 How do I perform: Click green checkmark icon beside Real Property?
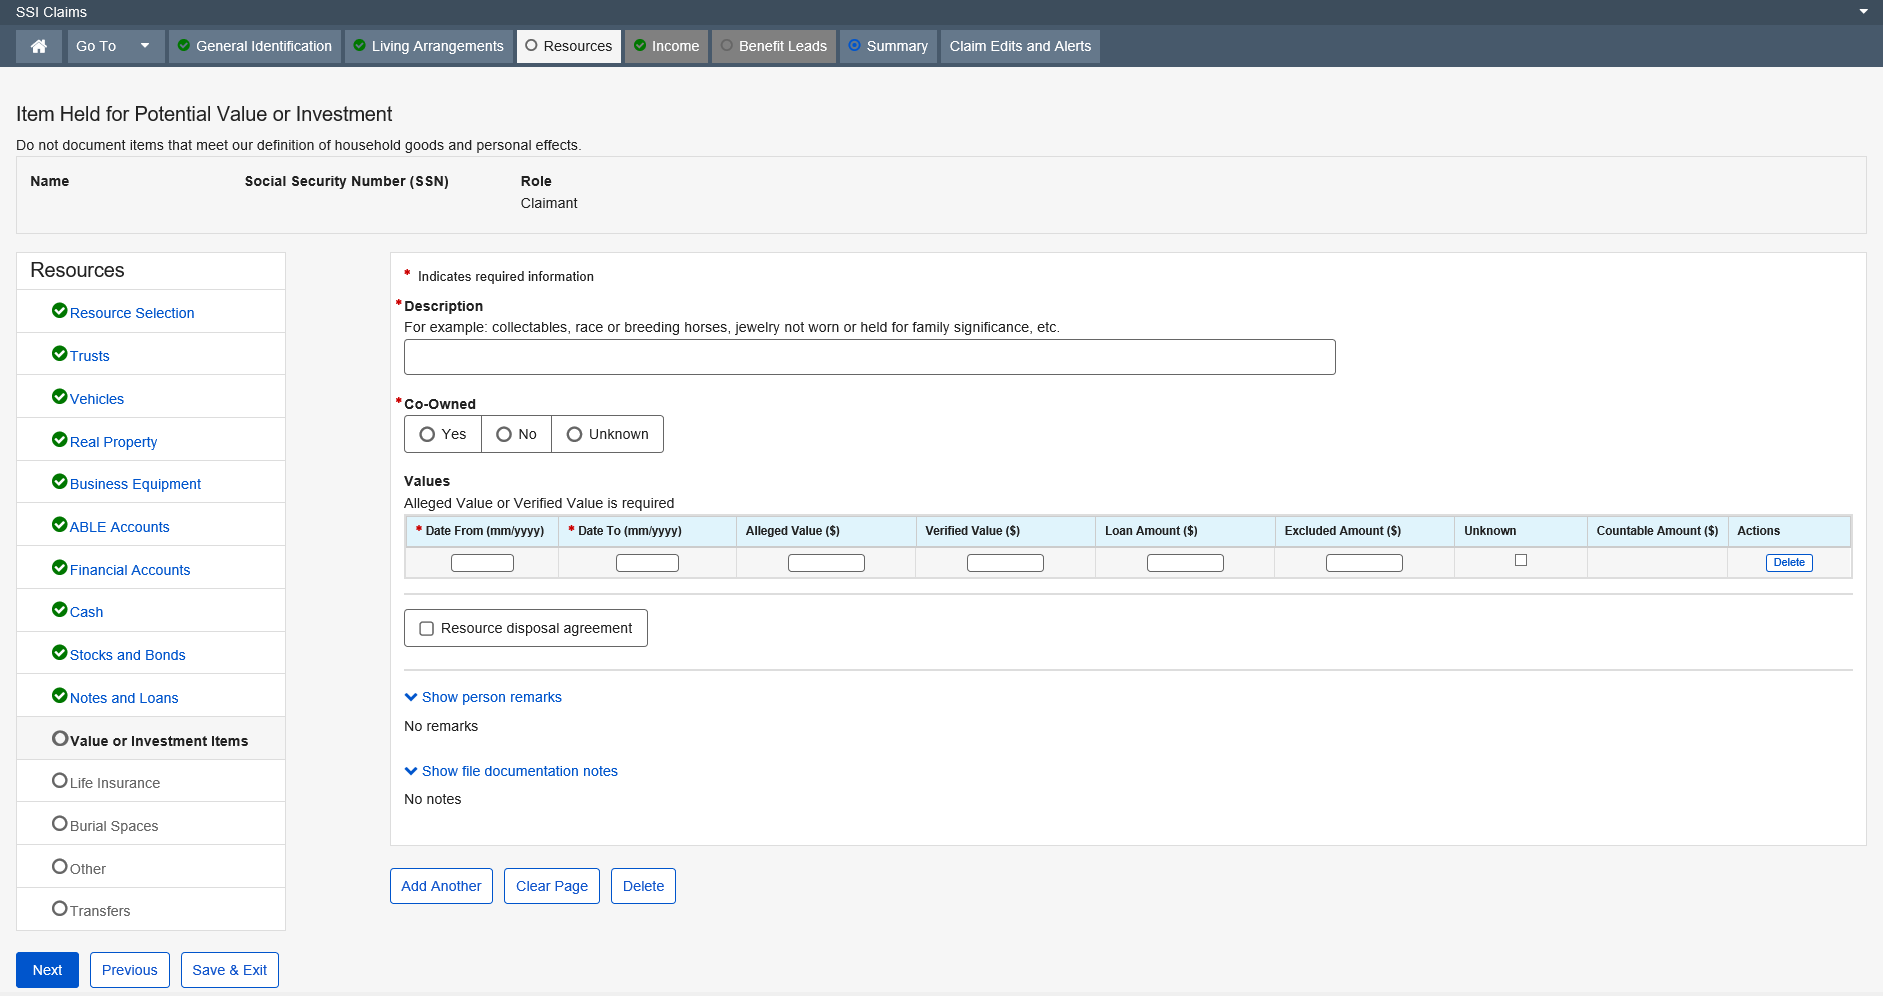coord(59,440)
